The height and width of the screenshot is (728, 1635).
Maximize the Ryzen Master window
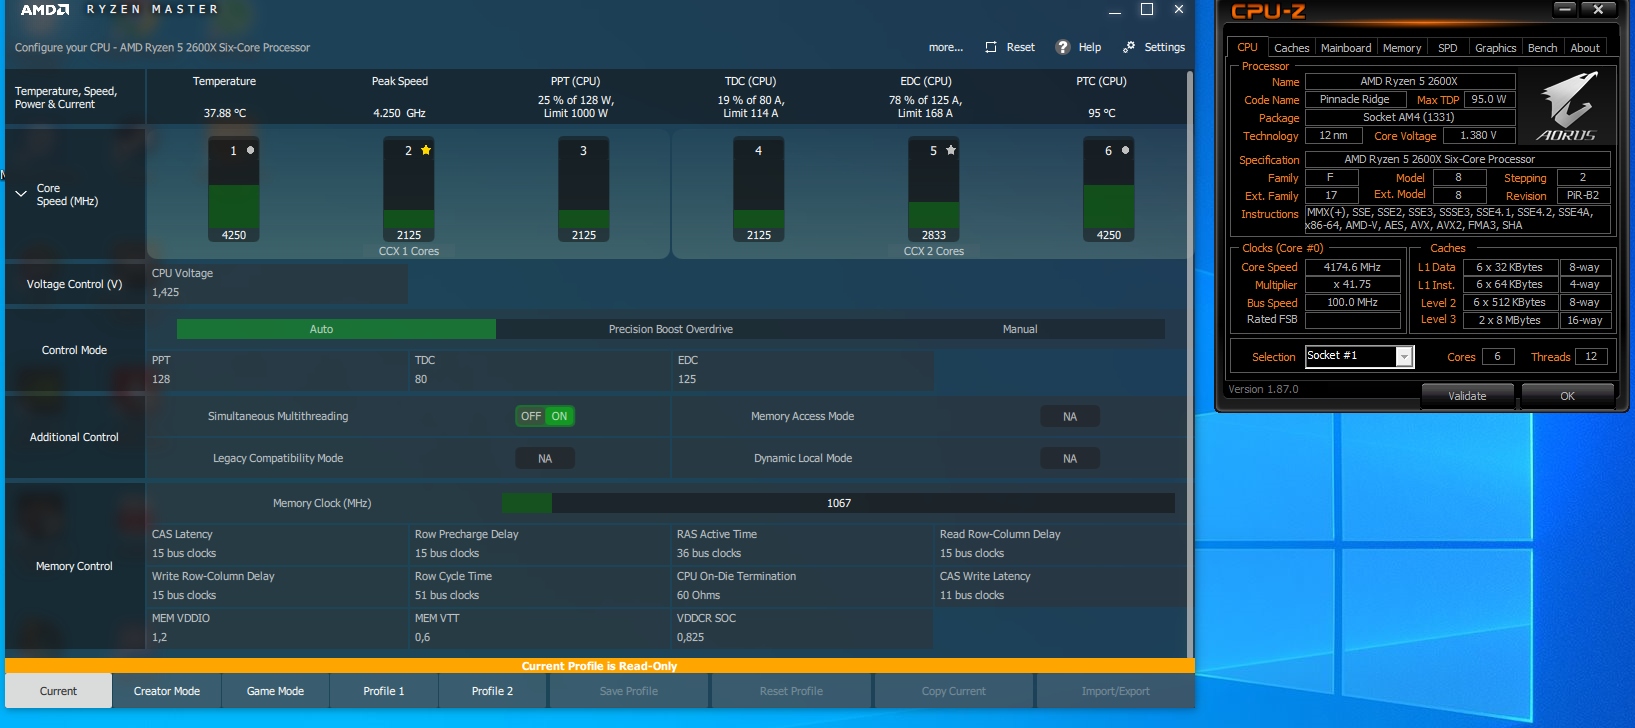tap(1147, 9)
